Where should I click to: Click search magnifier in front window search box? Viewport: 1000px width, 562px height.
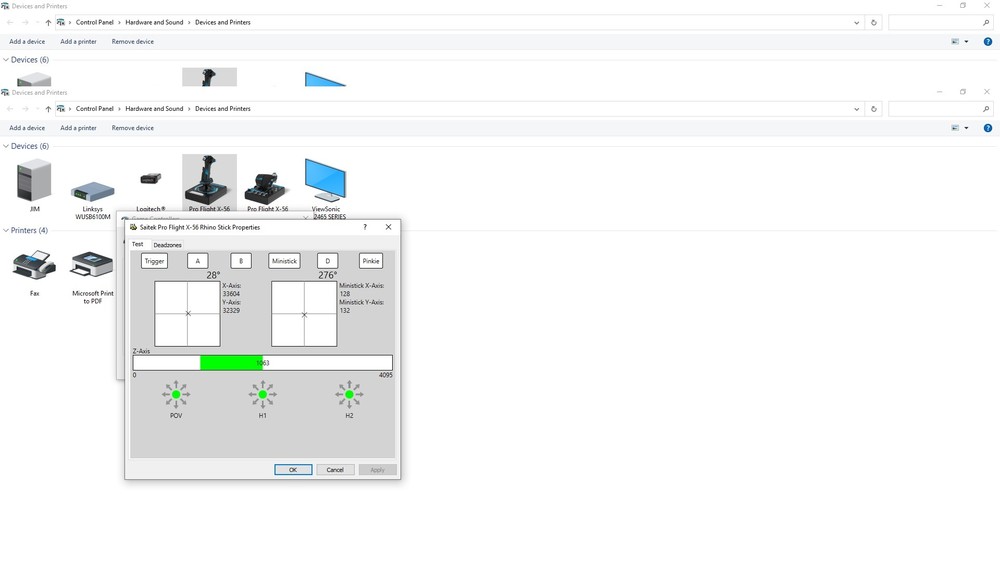click(986, 109)
